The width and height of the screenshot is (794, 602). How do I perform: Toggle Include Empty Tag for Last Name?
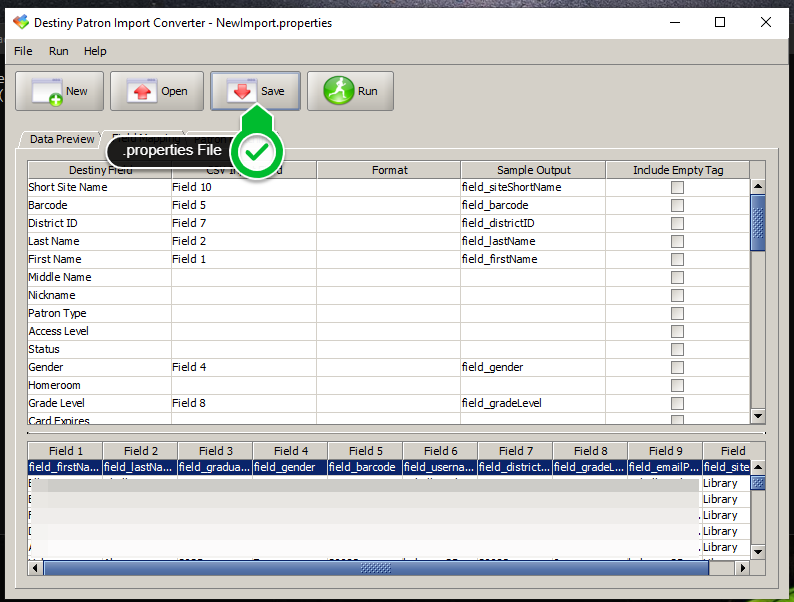677,242
